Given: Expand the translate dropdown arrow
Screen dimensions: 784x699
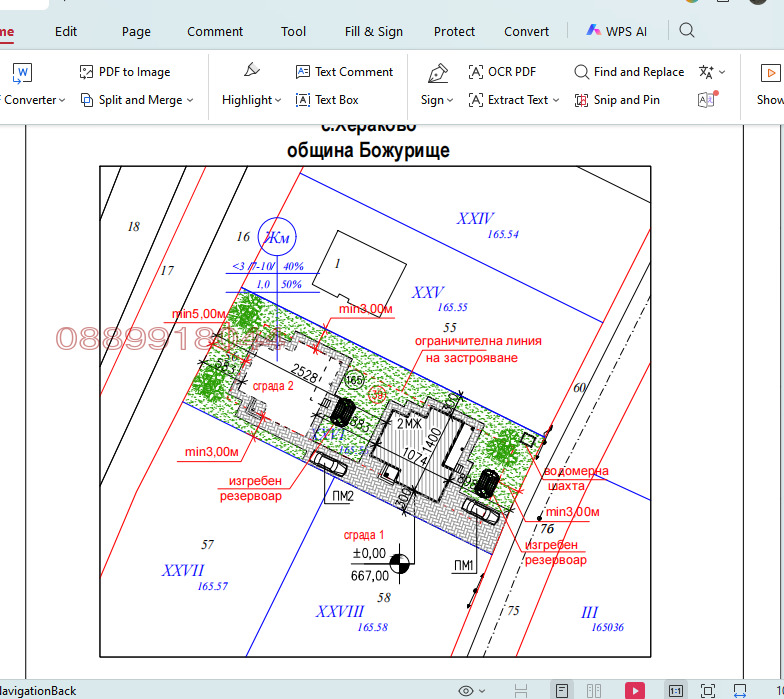Looking at the screenshot, I should click(722, 72).
